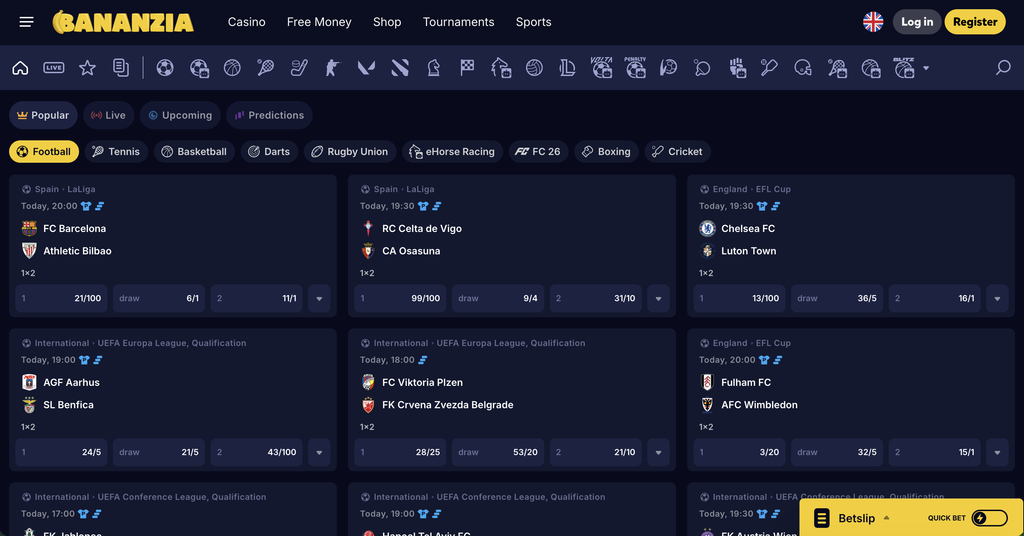Expand more markets for Viktoria Plzen match
Screen dimensions: 1024x536
pyautogui.click(x=658, y=452)
